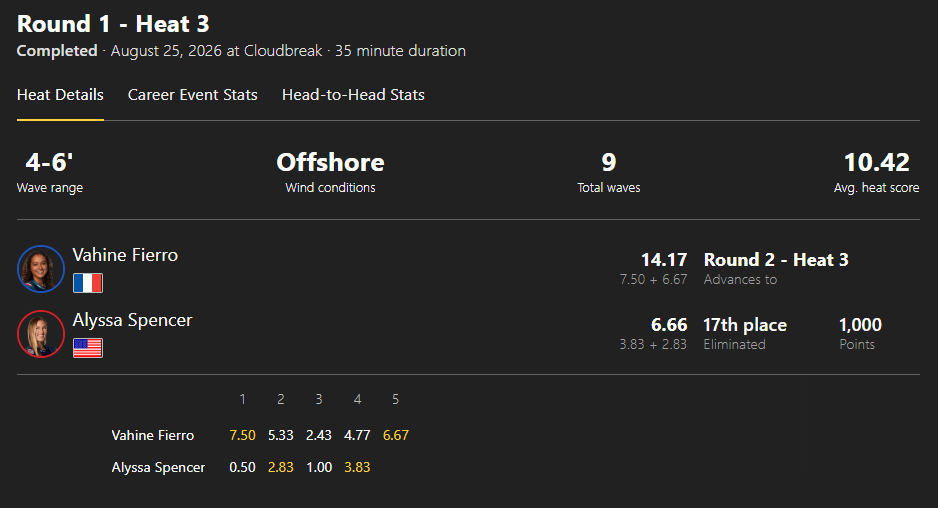Select Vahine Fierro's 7.50 wave score
This screenshot has height=508, width=938.
point(242,435)
